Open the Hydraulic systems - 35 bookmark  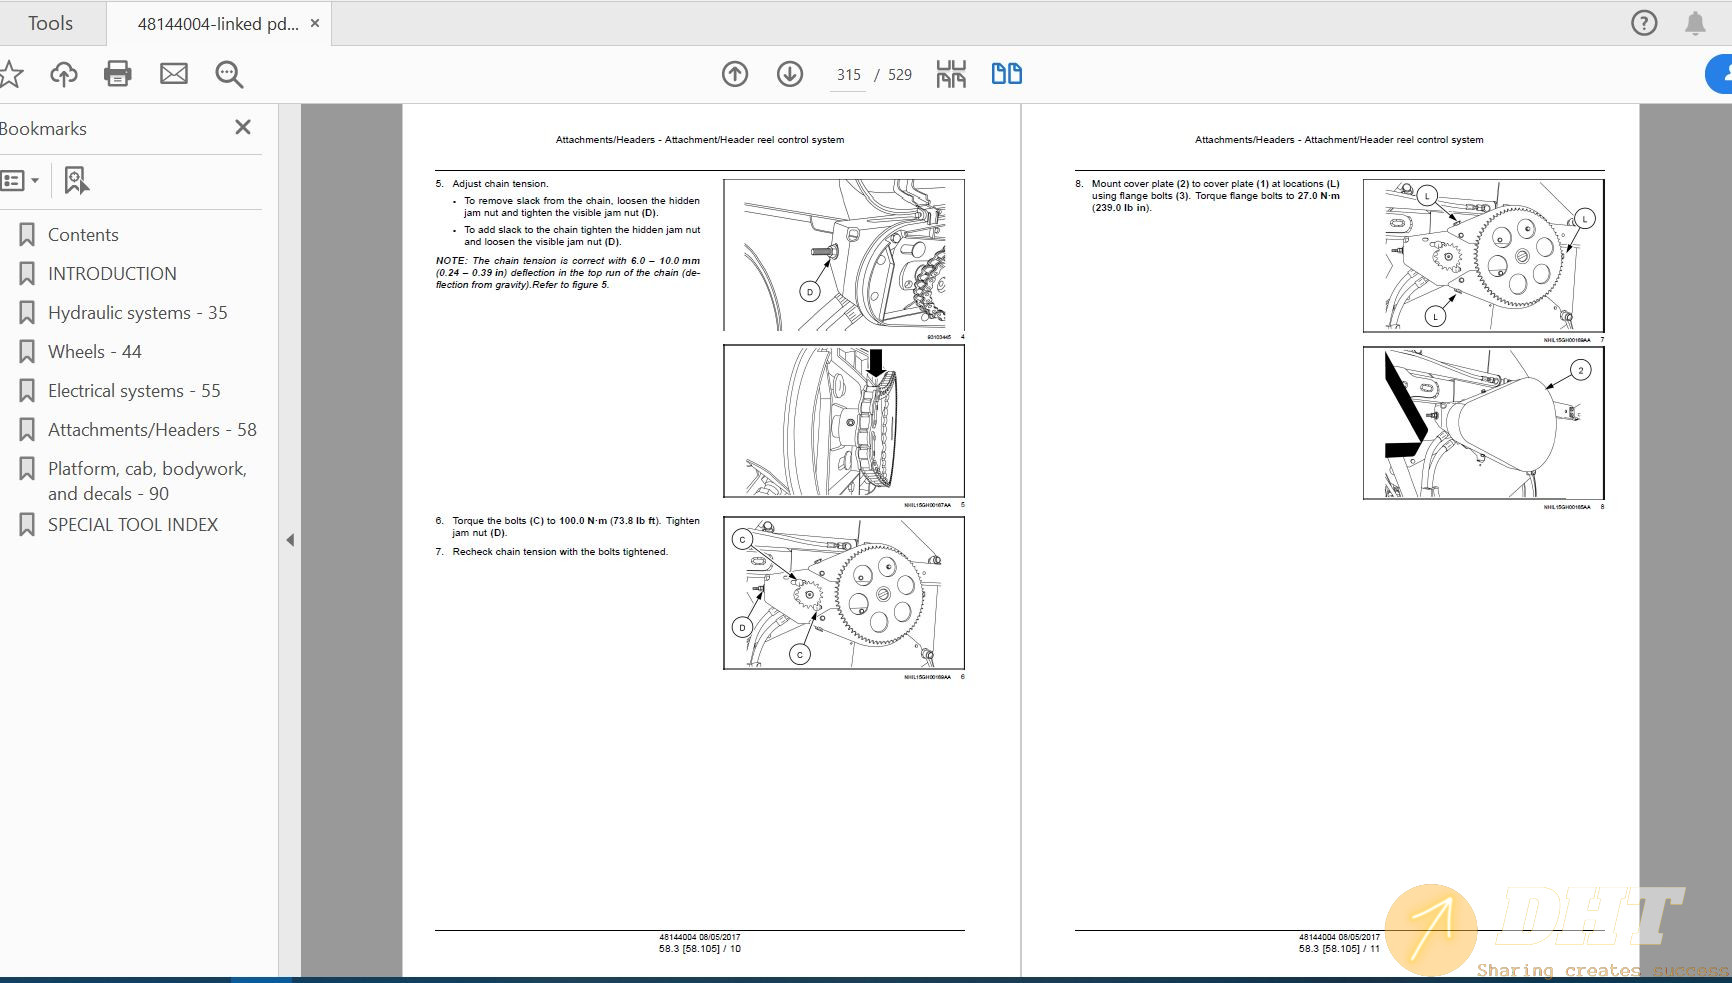[x=137, y=313]
